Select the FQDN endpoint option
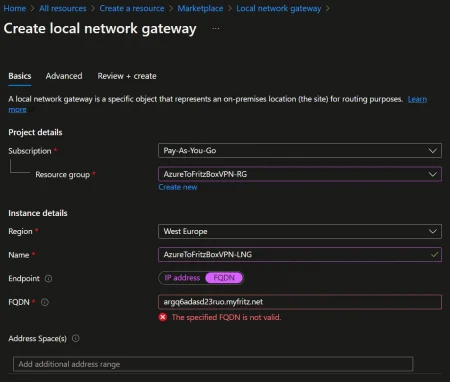 (x=224, y=278)
